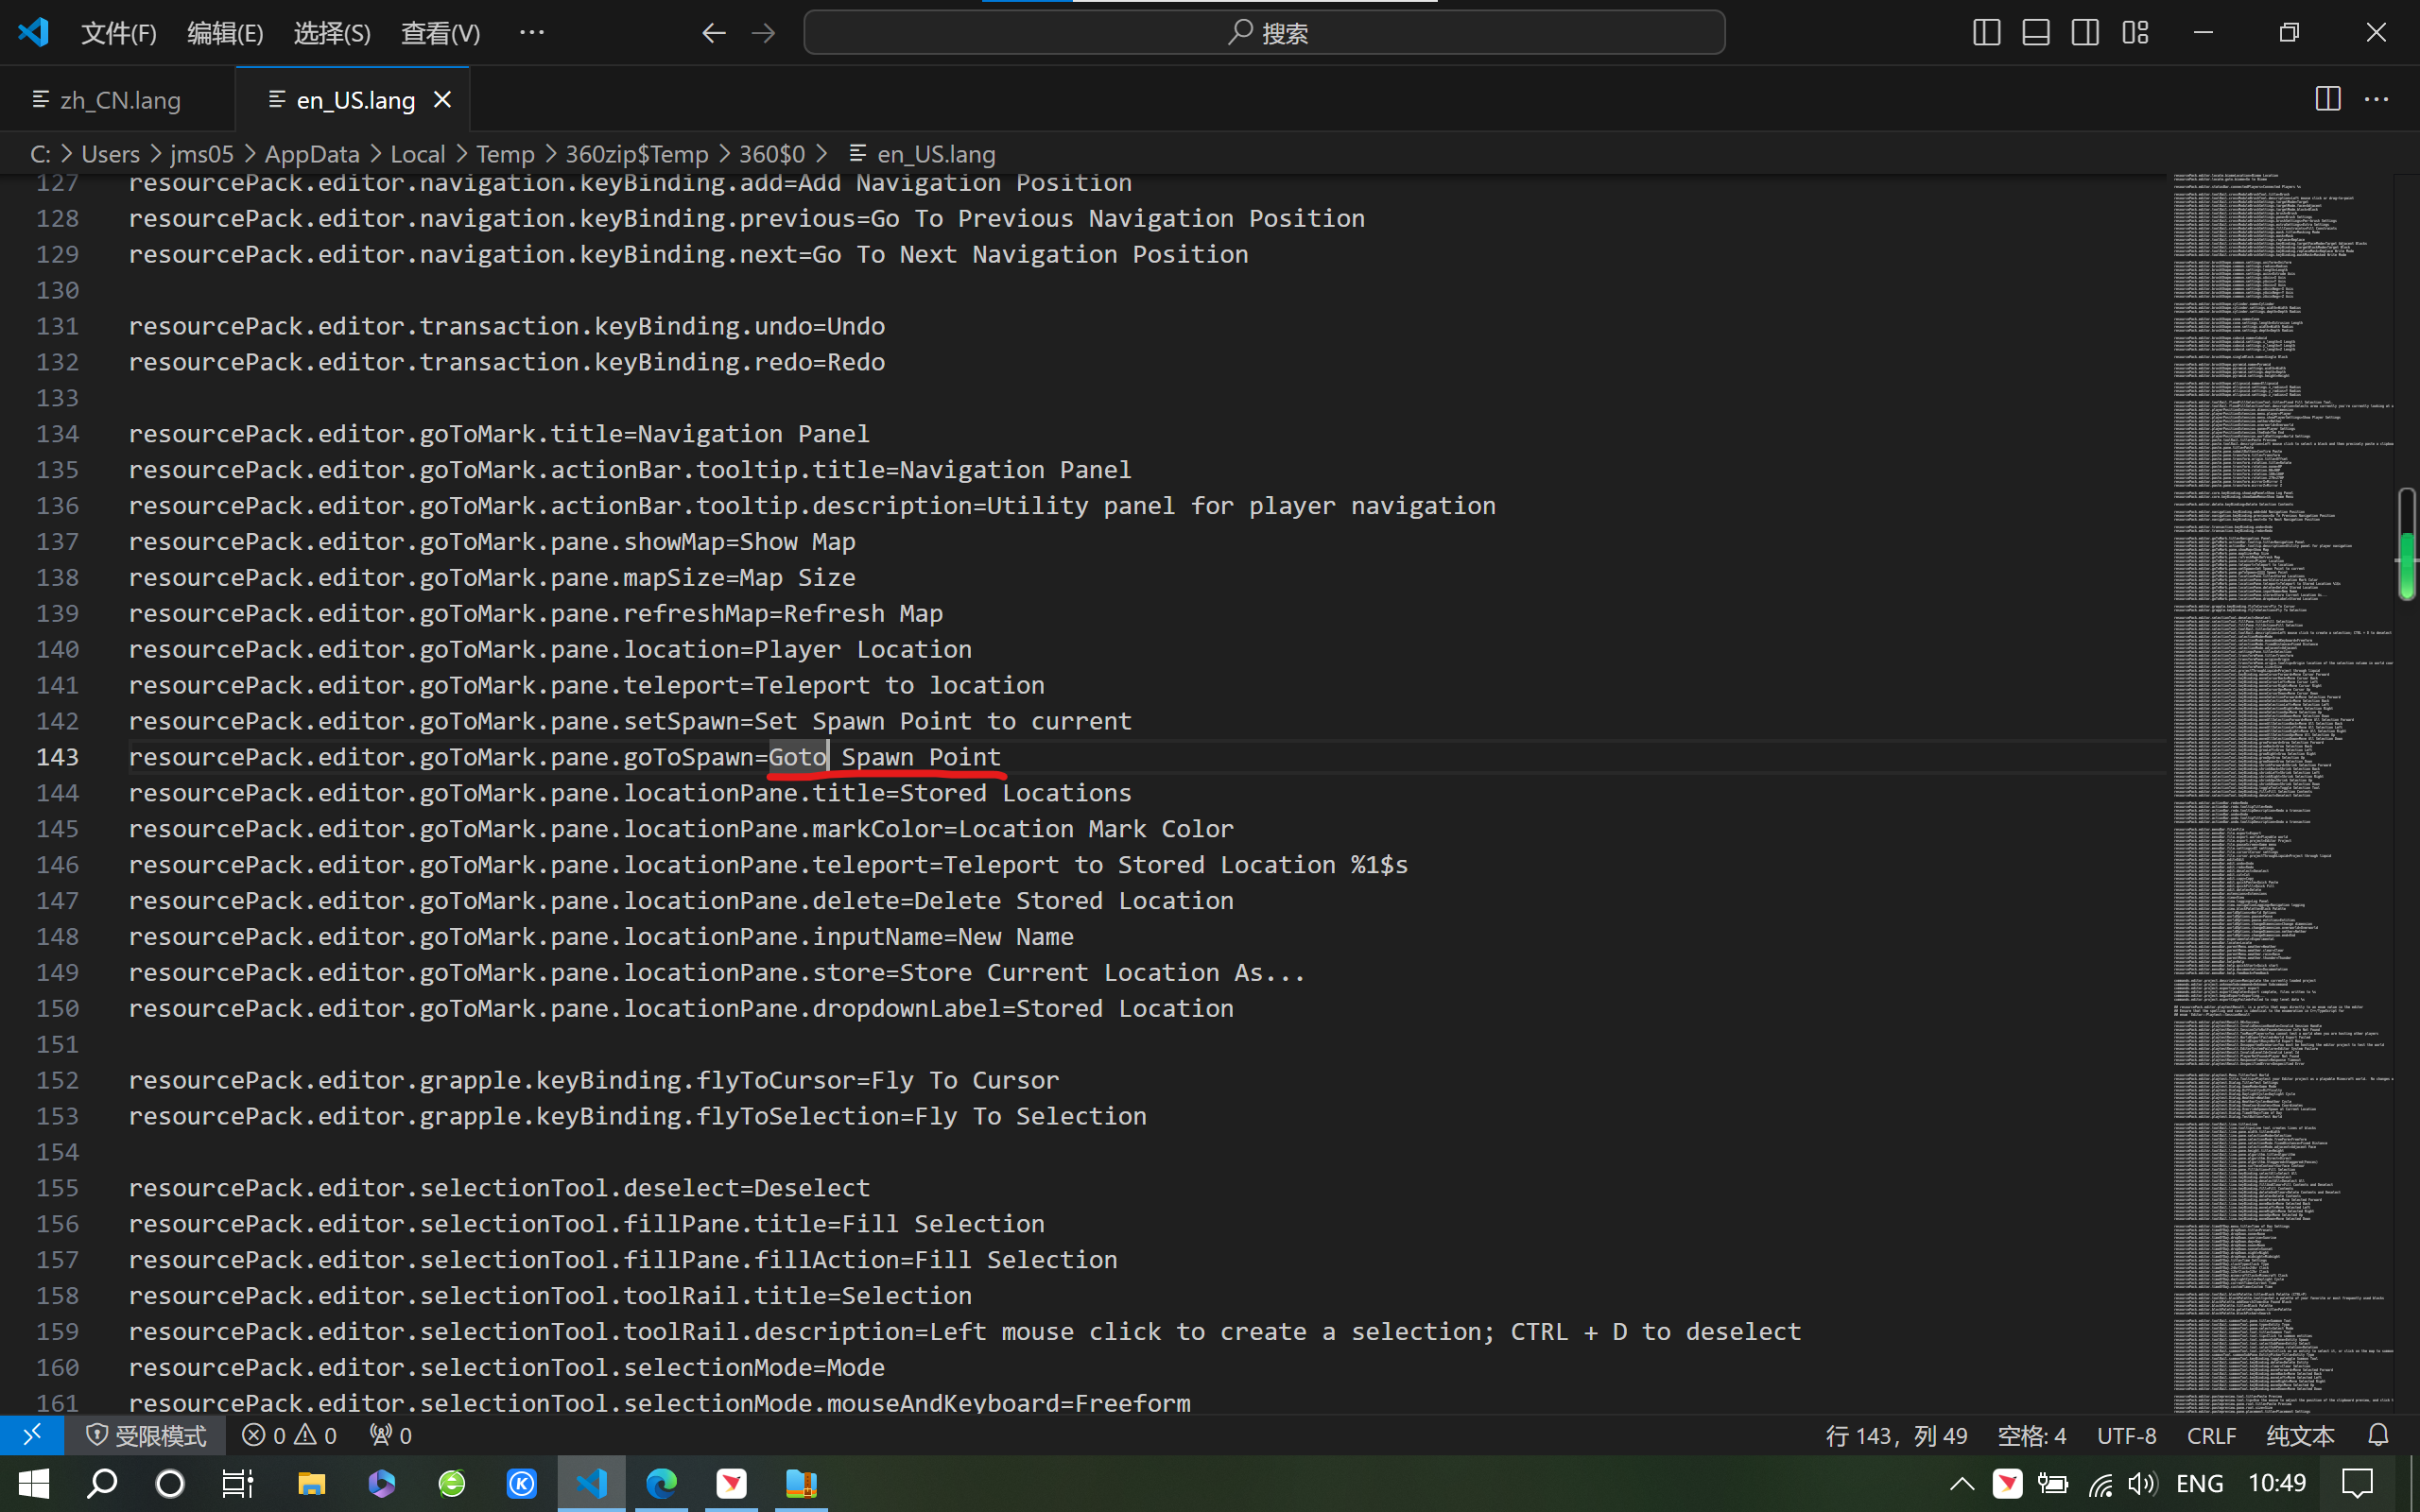Open notifications bell in status bar
2420x1512 pixels.
(x=2378, y=1435)
